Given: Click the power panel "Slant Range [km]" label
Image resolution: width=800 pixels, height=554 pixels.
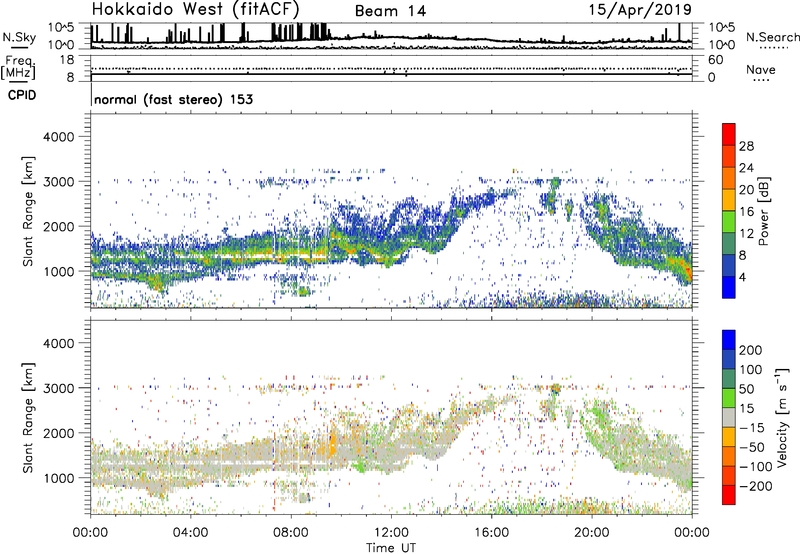Looking at the screenshot, I should 28,211.
